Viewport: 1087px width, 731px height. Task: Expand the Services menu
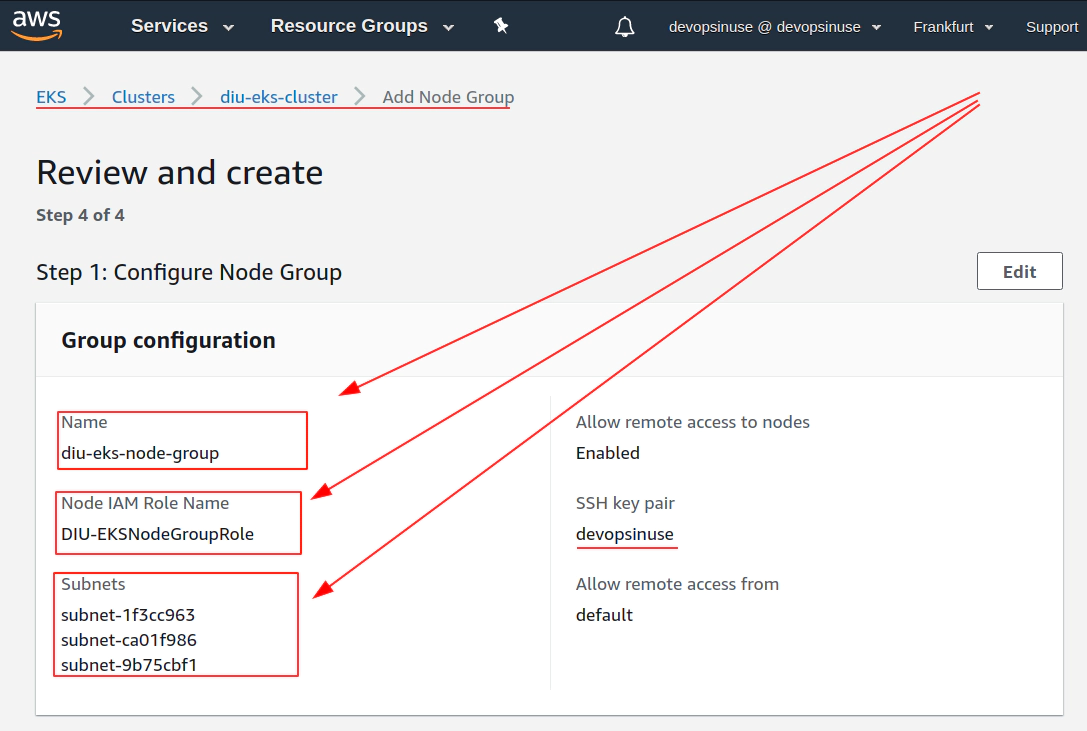click(182, 26)
